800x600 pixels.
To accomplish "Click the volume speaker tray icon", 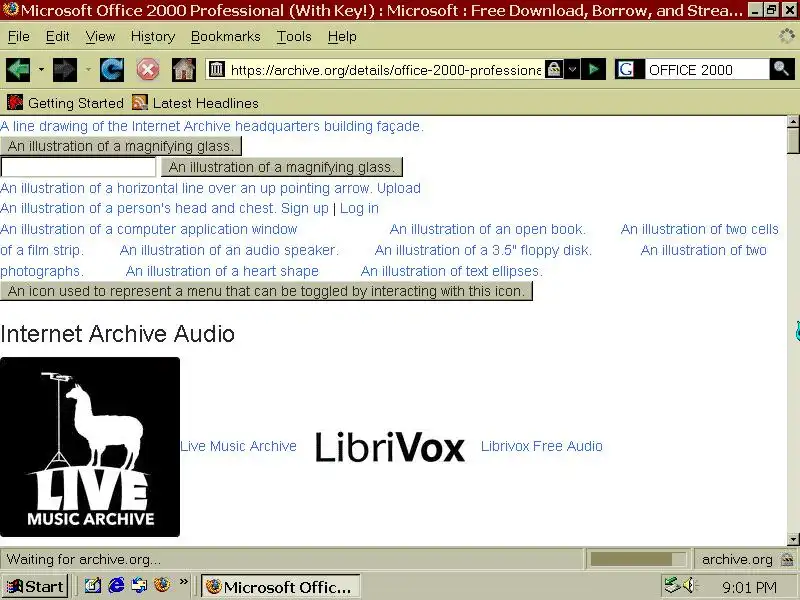I will coord(690,585).
